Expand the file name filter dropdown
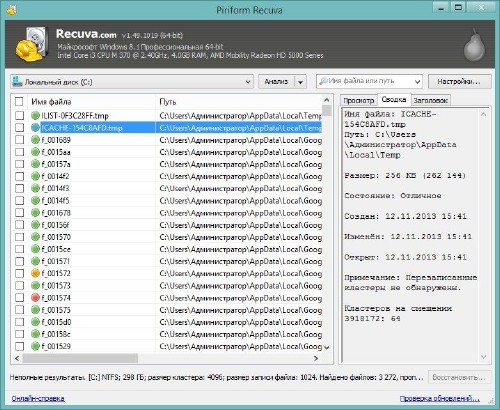This screenshot has width=500, height=410. point(417,82)
